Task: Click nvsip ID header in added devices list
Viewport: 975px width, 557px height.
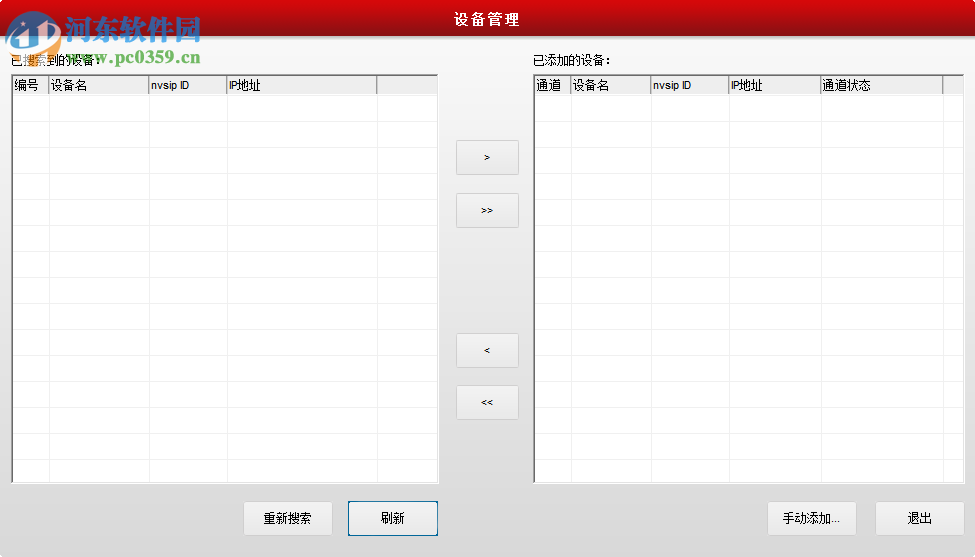Action: point(690,85)
